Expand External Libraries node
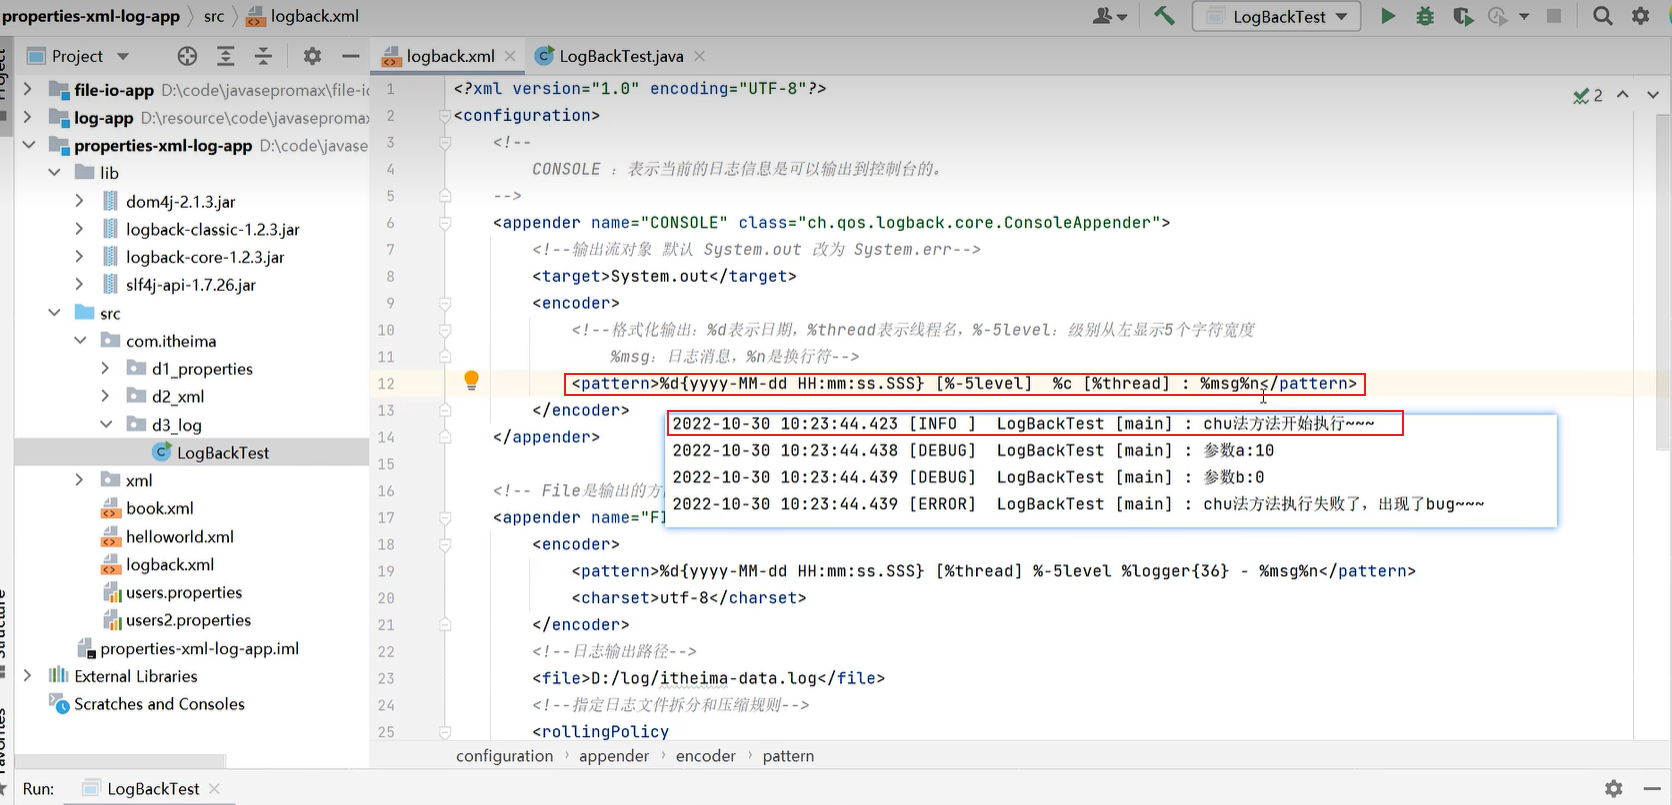1672x805 pixels. click(28, 676)
